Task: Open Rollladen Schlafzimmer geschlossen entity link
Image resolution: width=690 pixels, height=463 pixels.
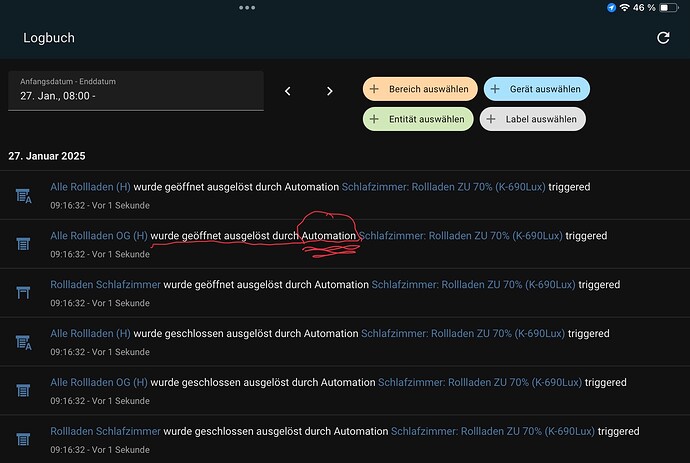Action: tap(105, 431)
